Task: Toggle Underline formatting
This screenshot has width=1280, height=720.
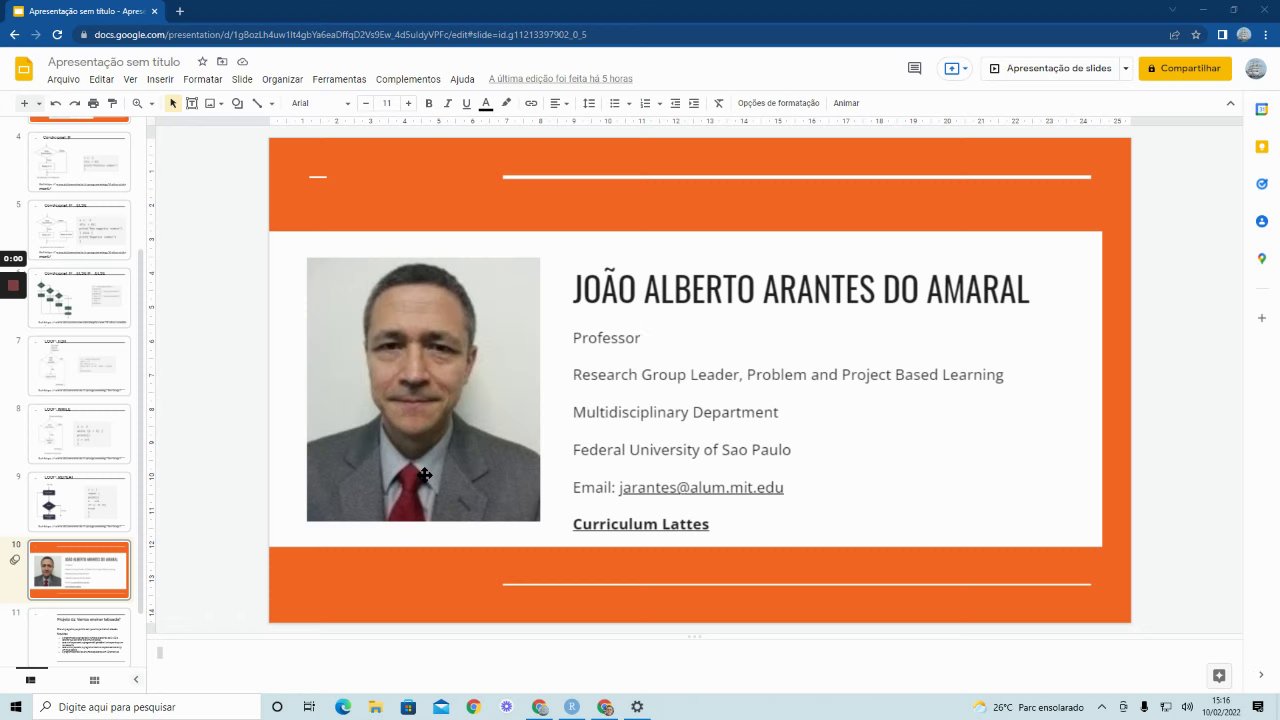Action: [466, 103]
